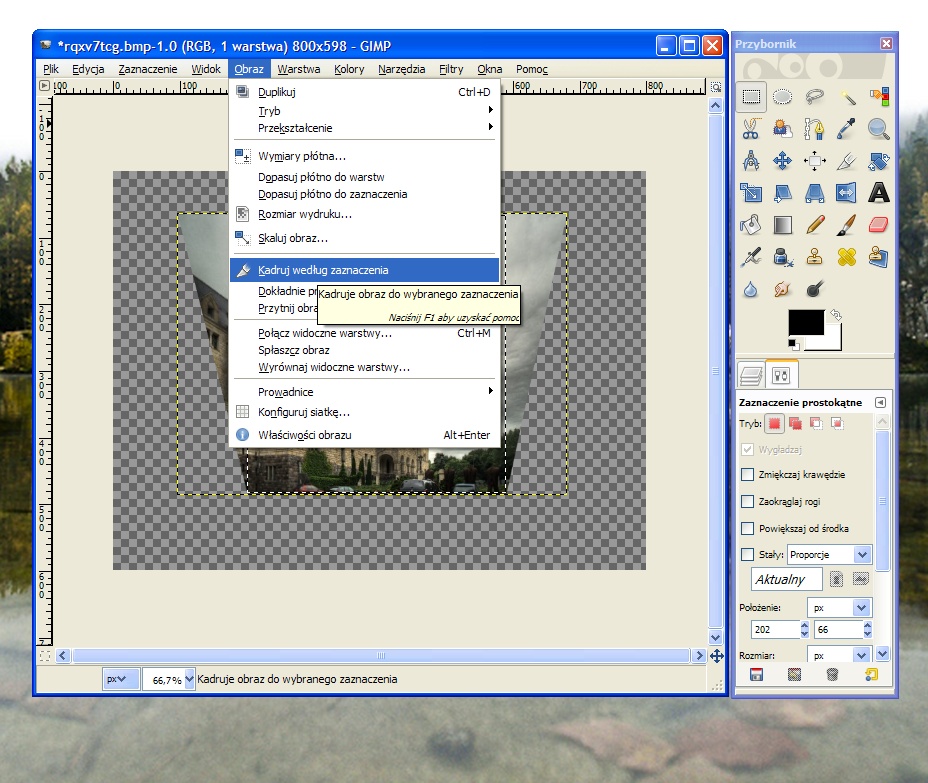Click the black foreground color swatch

pos(804,324)
